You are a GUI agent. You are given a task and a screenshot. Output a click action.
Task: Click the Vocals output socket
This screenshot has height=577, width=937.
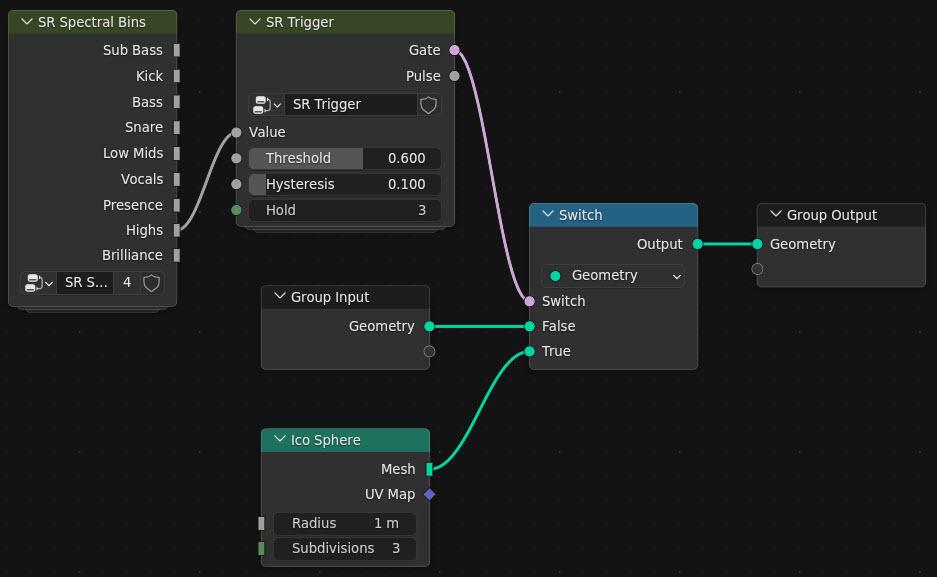177,179
